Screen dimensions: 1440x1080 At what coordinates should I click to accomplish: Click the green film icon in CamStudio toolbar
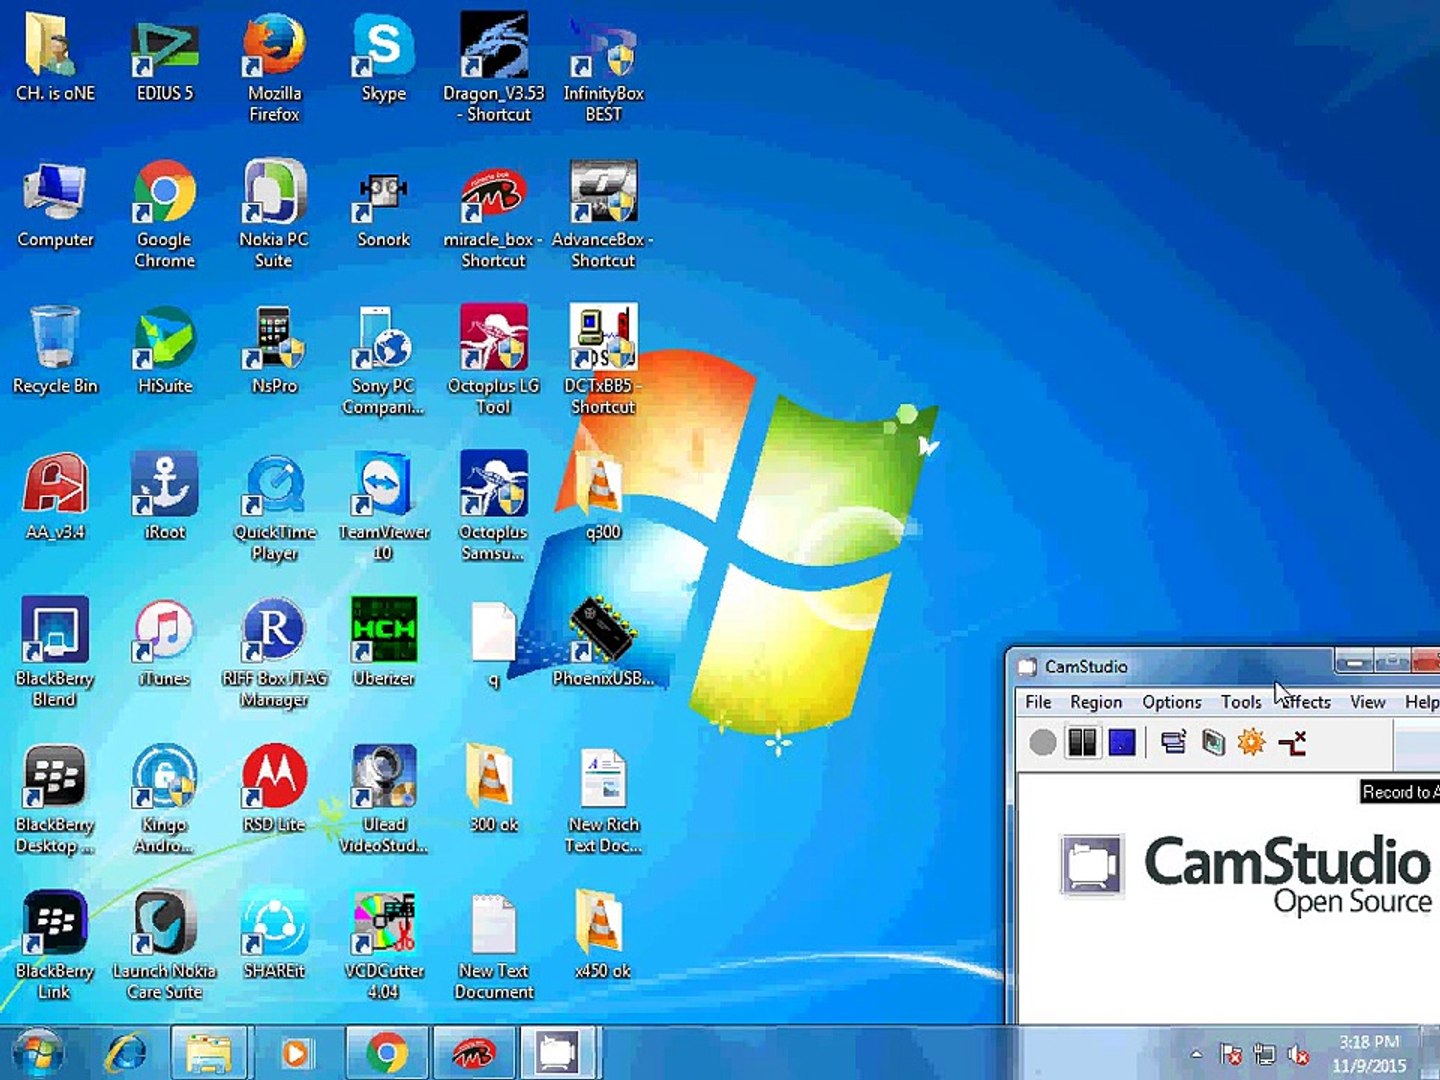click(x=1213, y=742)
